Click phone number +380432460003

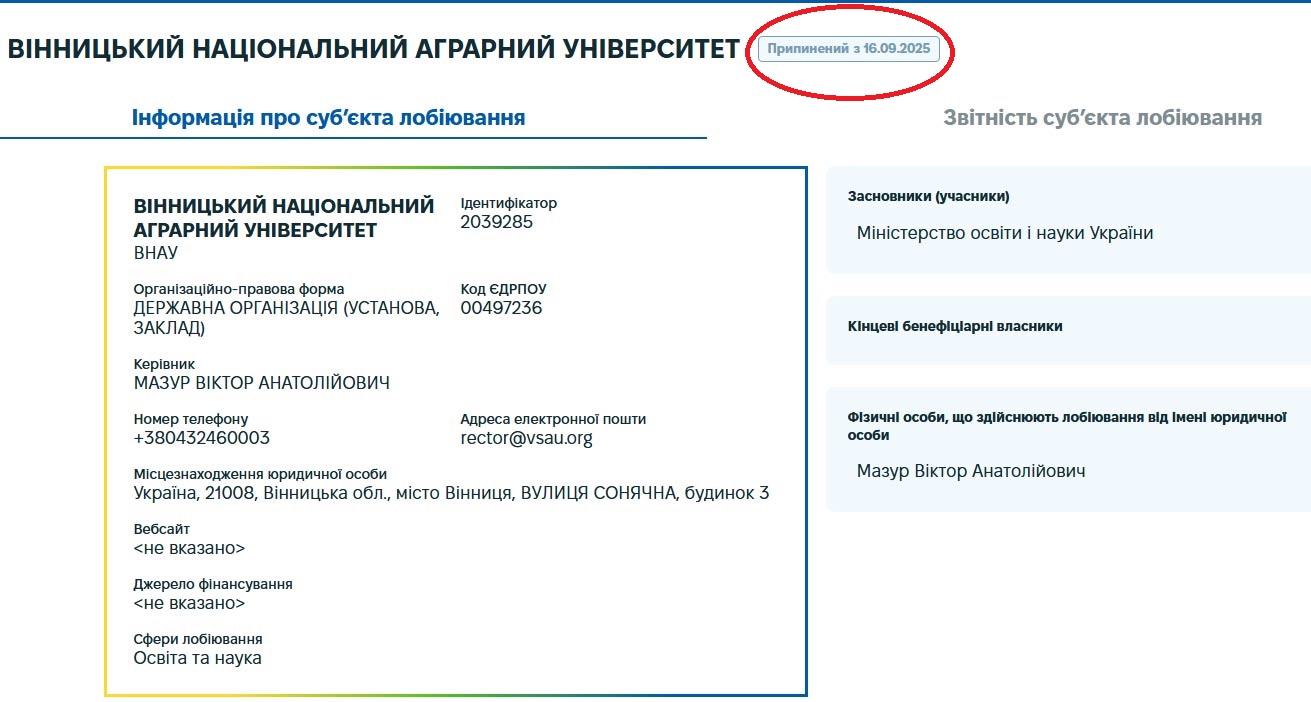[201, 438]
